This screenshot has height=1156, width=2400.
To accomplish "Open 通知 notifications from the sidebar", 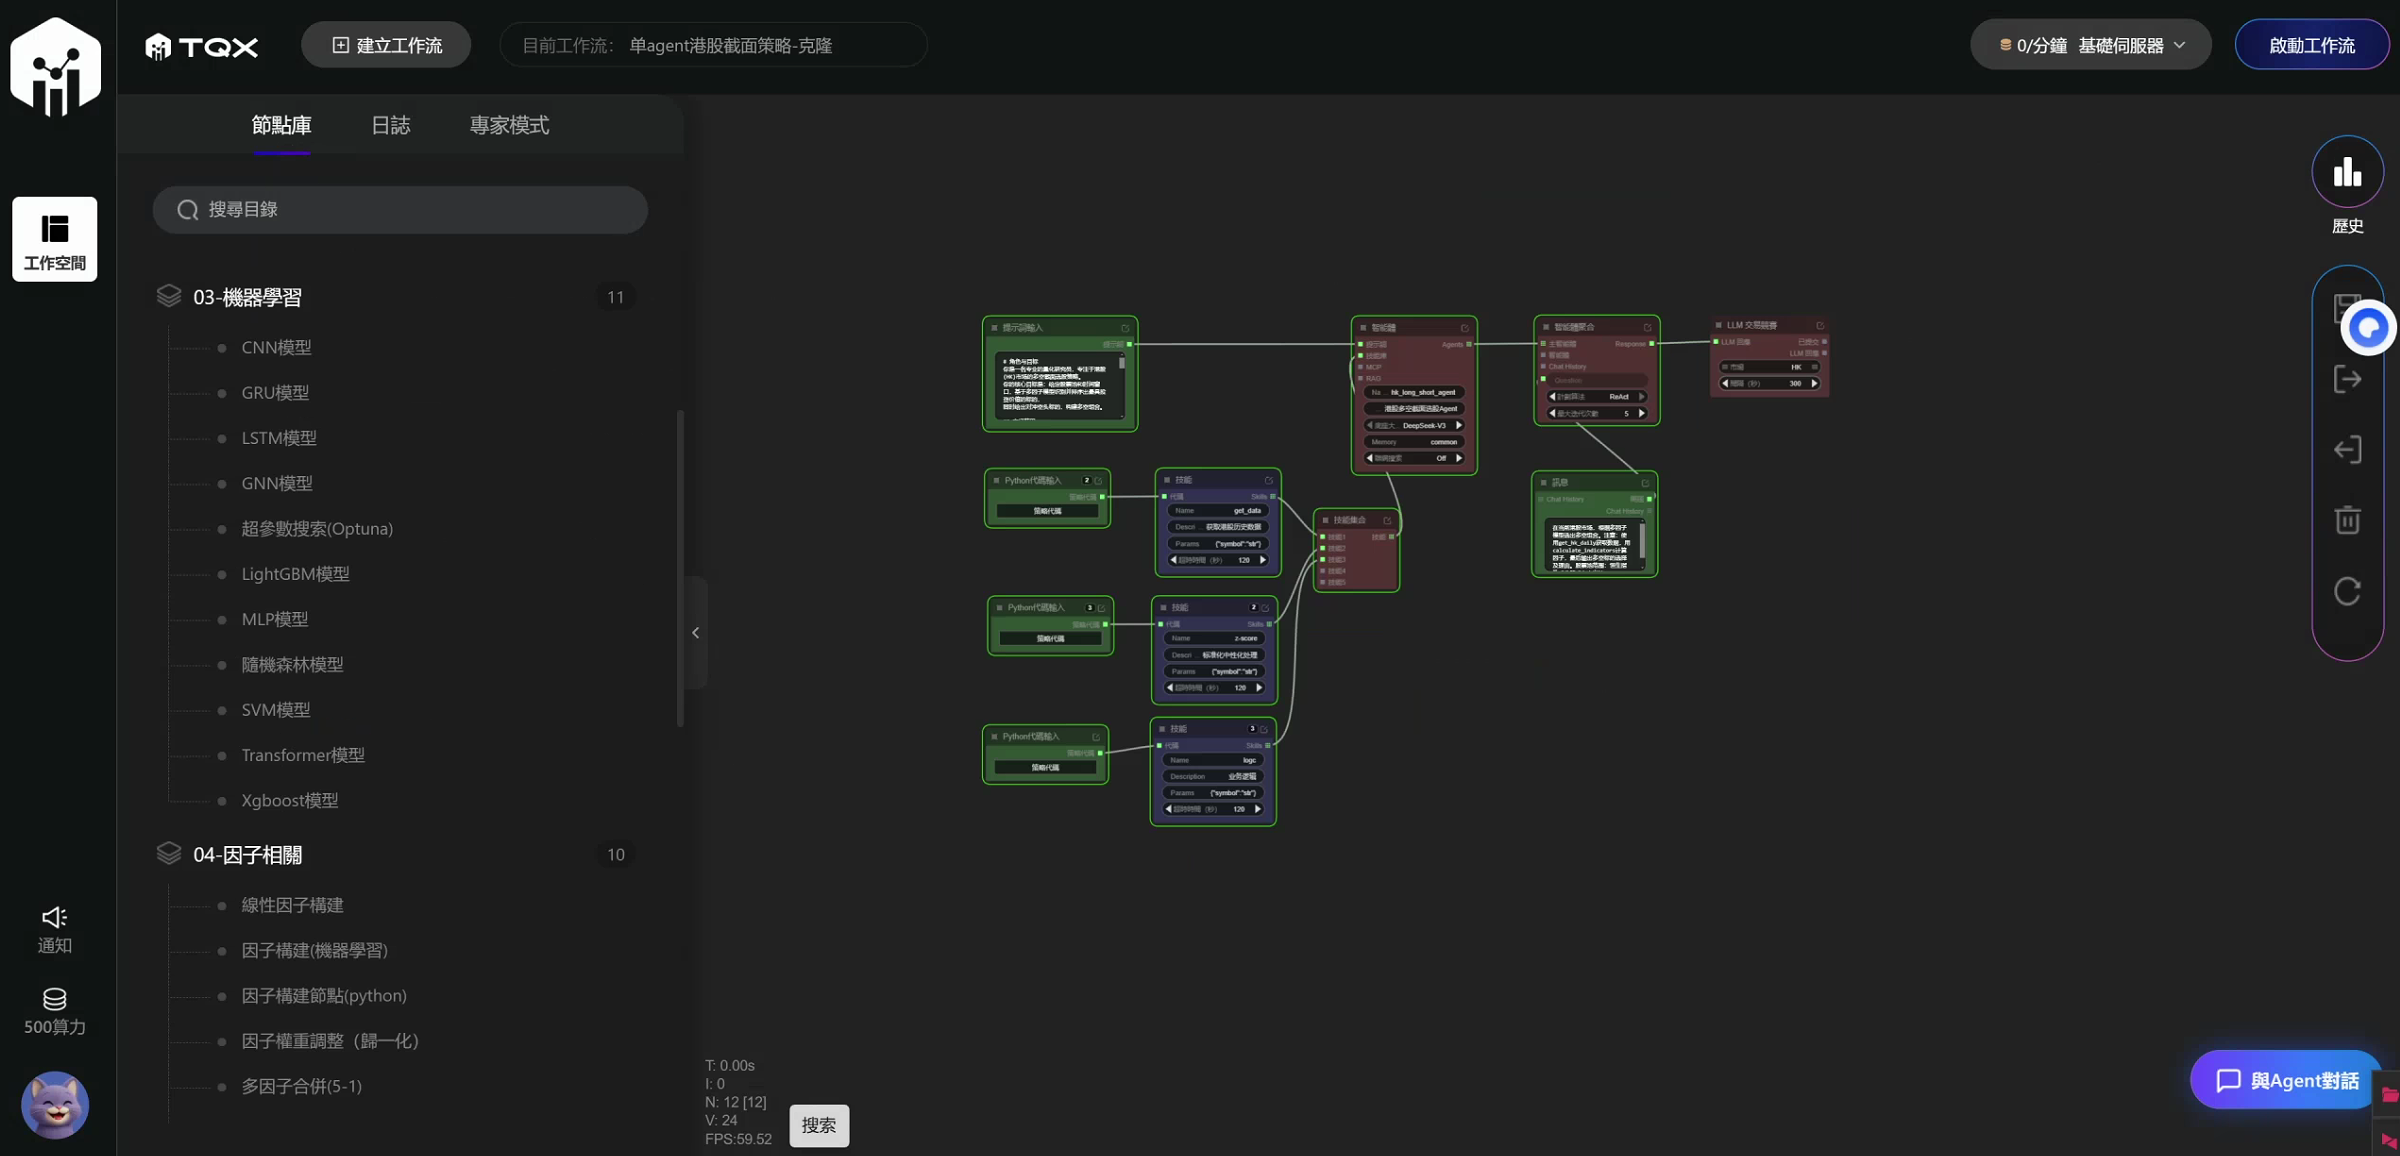I will (x=55, y=928).
